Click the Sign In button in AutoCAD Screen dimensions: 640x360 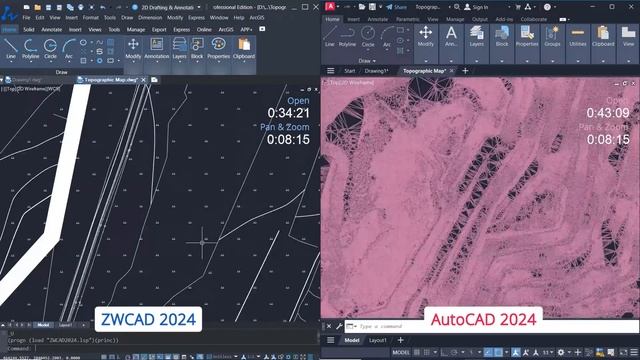coord(476,7)
